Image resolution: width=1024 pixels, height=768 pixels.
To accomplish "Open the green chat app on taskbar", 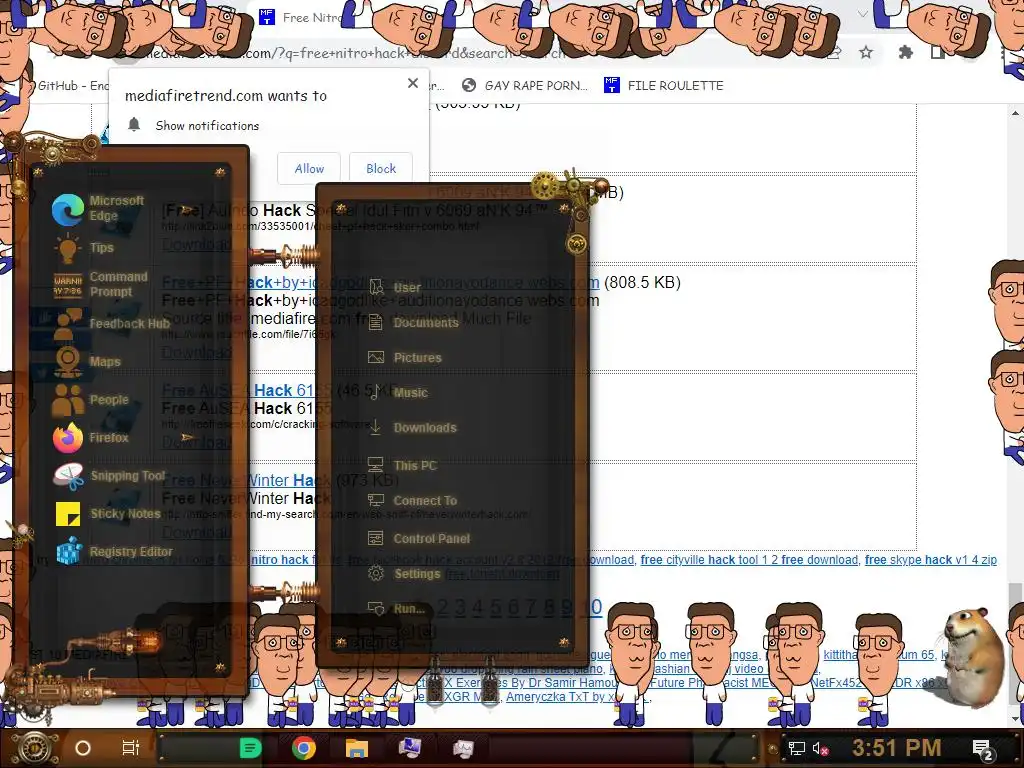I will click(x=250, y=748).
